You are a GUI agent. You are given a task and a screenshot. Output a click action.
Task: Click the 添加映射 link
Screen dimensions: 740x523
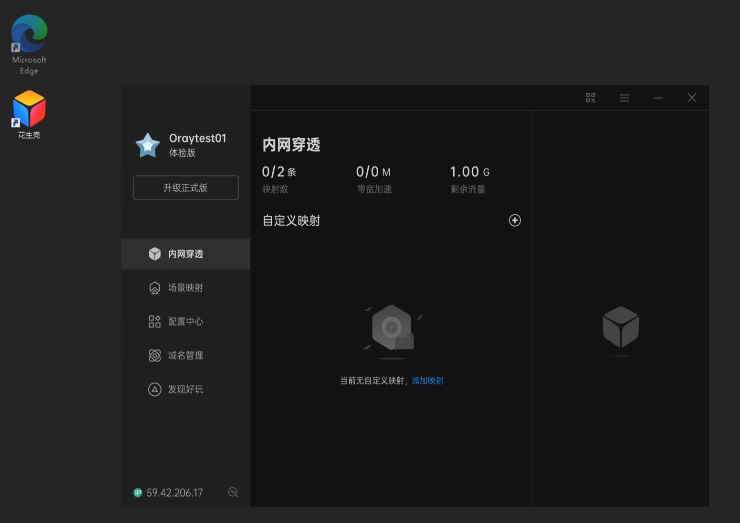coord(428,381)
